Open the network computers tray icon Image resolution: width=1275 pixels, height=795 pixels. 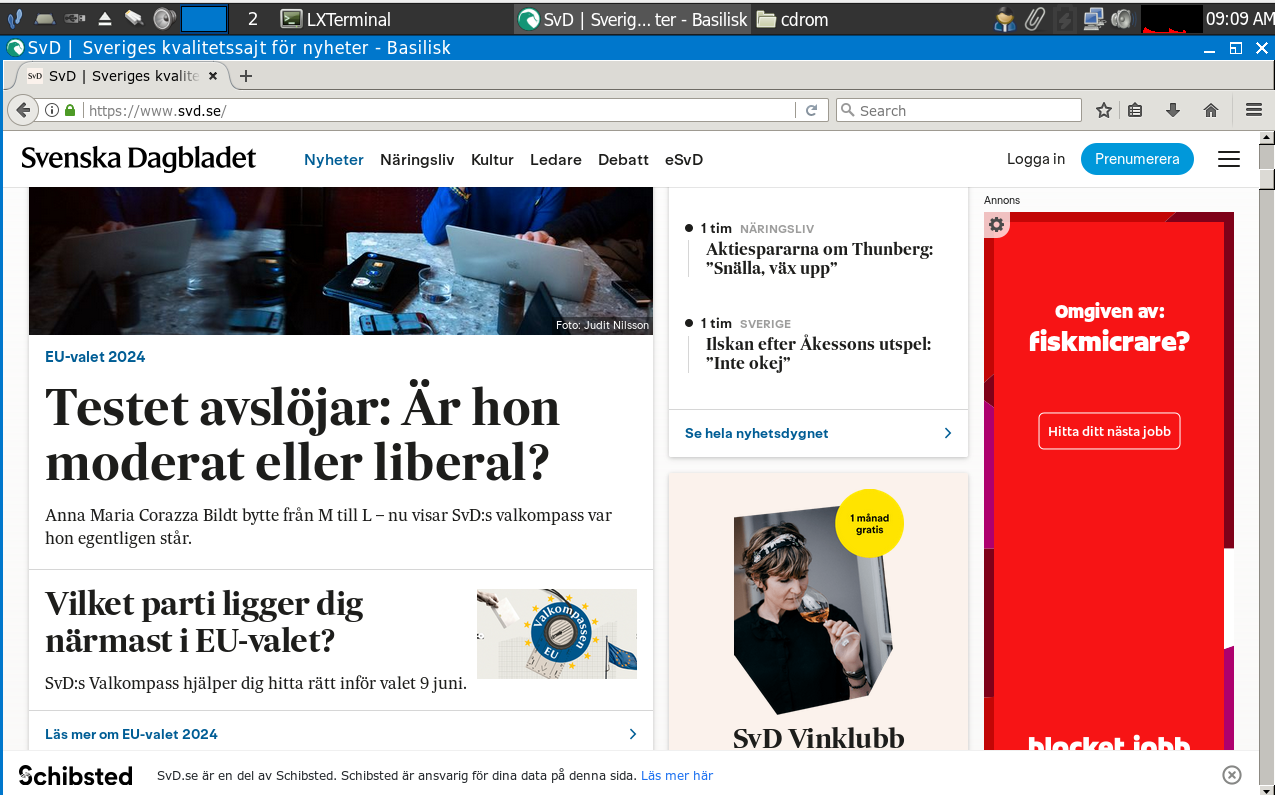[x=1094, y=19]
